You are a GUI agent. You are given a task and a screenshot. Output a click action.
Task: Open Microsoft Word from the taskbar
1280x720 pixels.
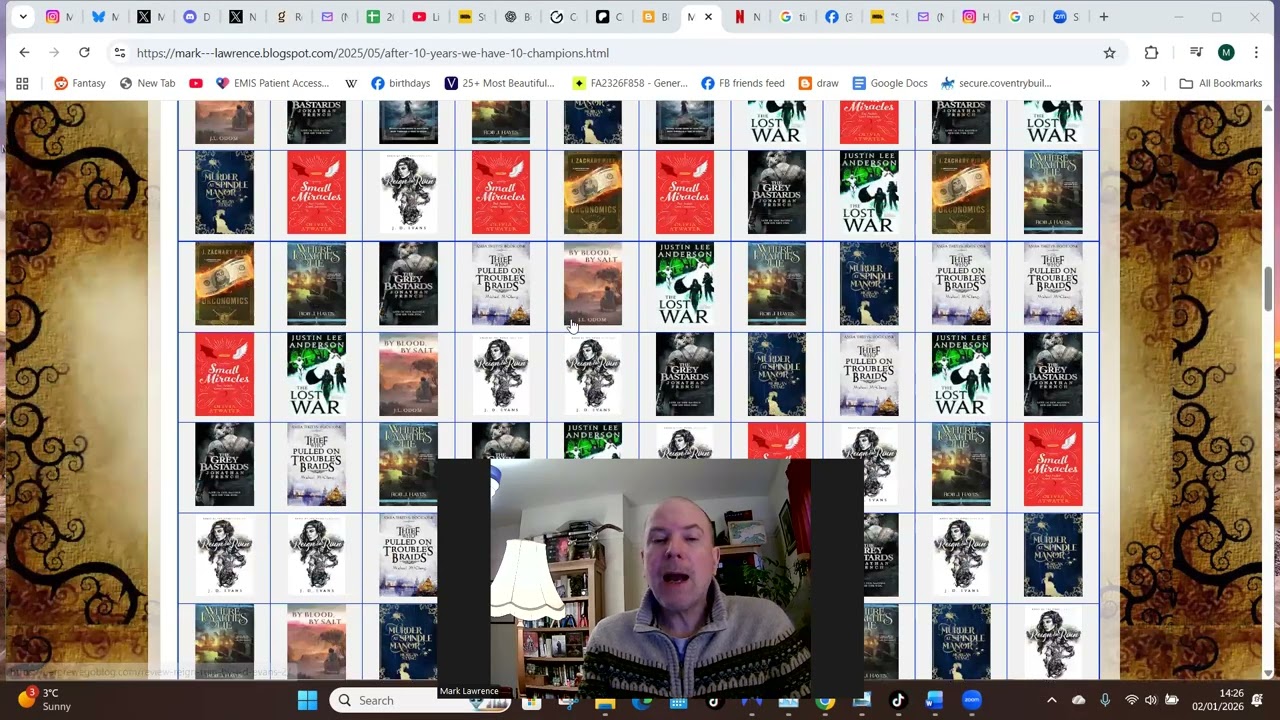pyautogui.click(x=935, y=700)
